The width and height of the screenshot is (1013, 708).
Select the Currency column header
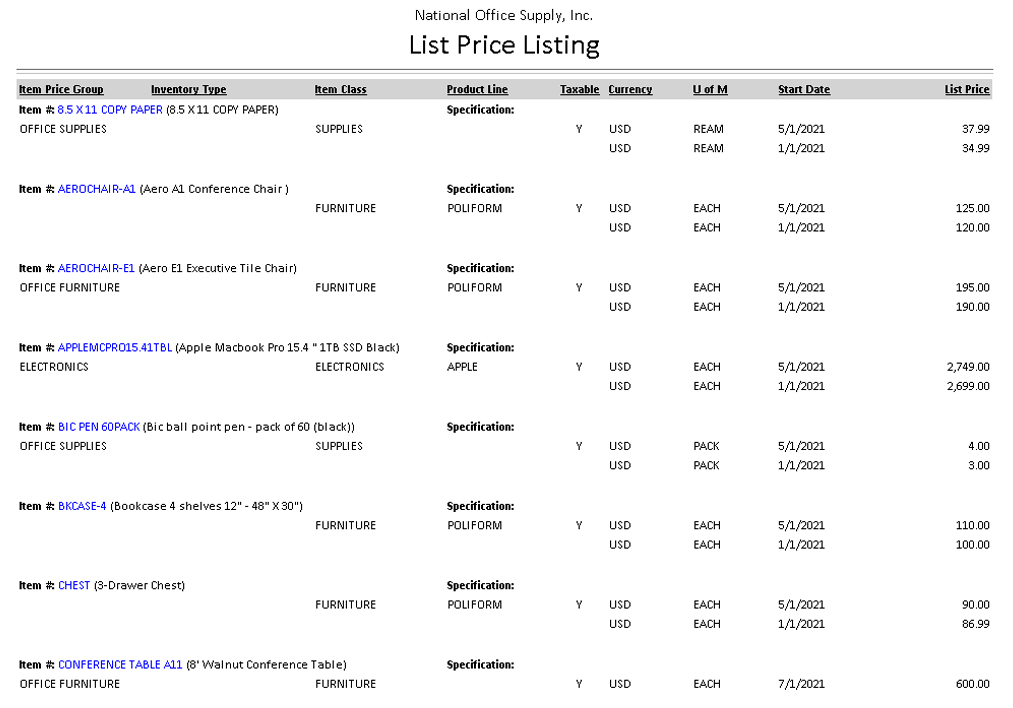(630, 90)
